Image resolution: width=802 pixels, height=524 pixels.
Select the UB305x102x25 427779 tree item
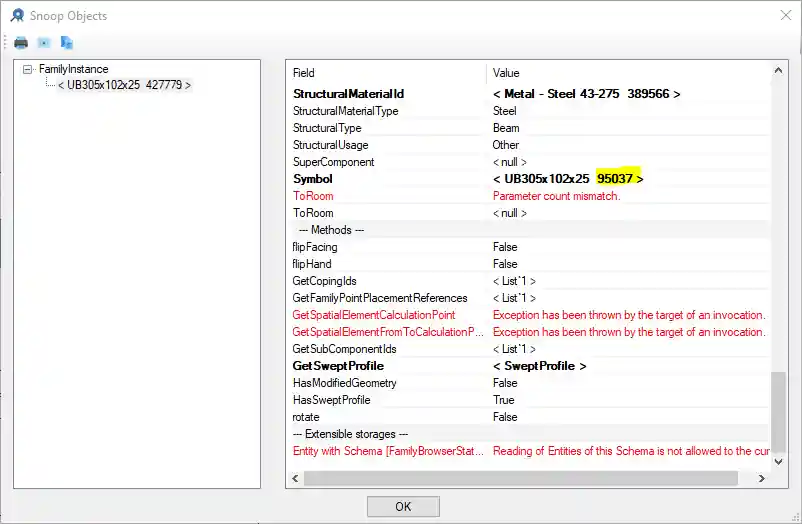pos(124,85)
